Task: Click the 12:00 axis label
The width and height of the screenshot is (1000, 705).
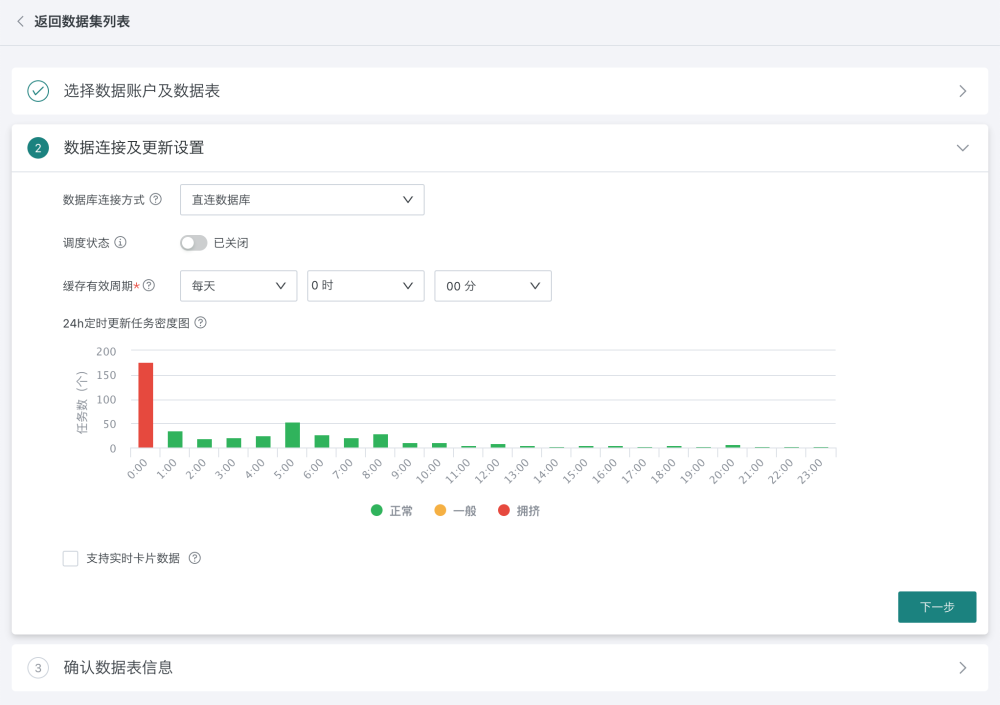Action: pyautogui.click(x=488, y=471)
